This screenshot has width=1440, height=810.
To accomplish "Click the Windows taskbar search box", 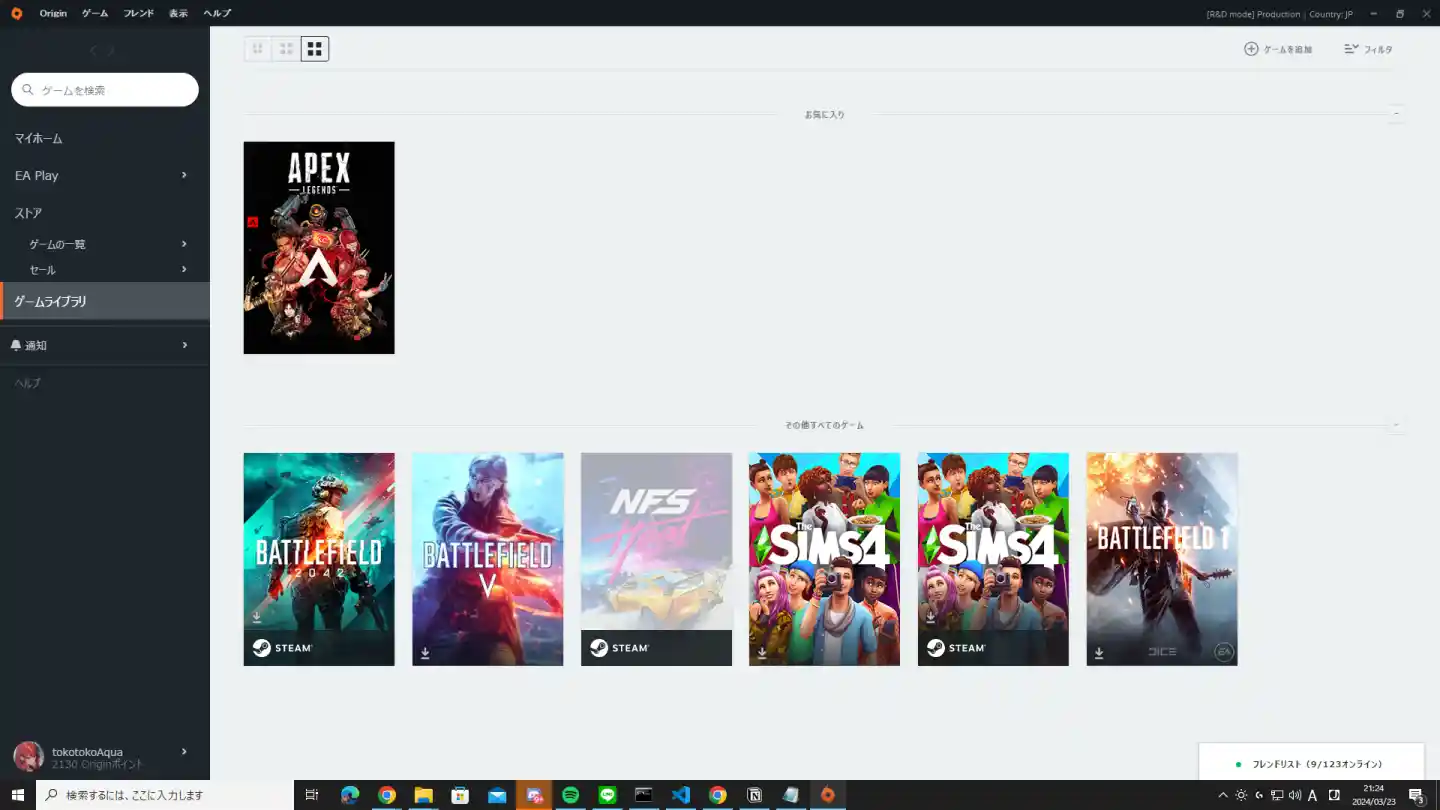I will pos(165,795).
